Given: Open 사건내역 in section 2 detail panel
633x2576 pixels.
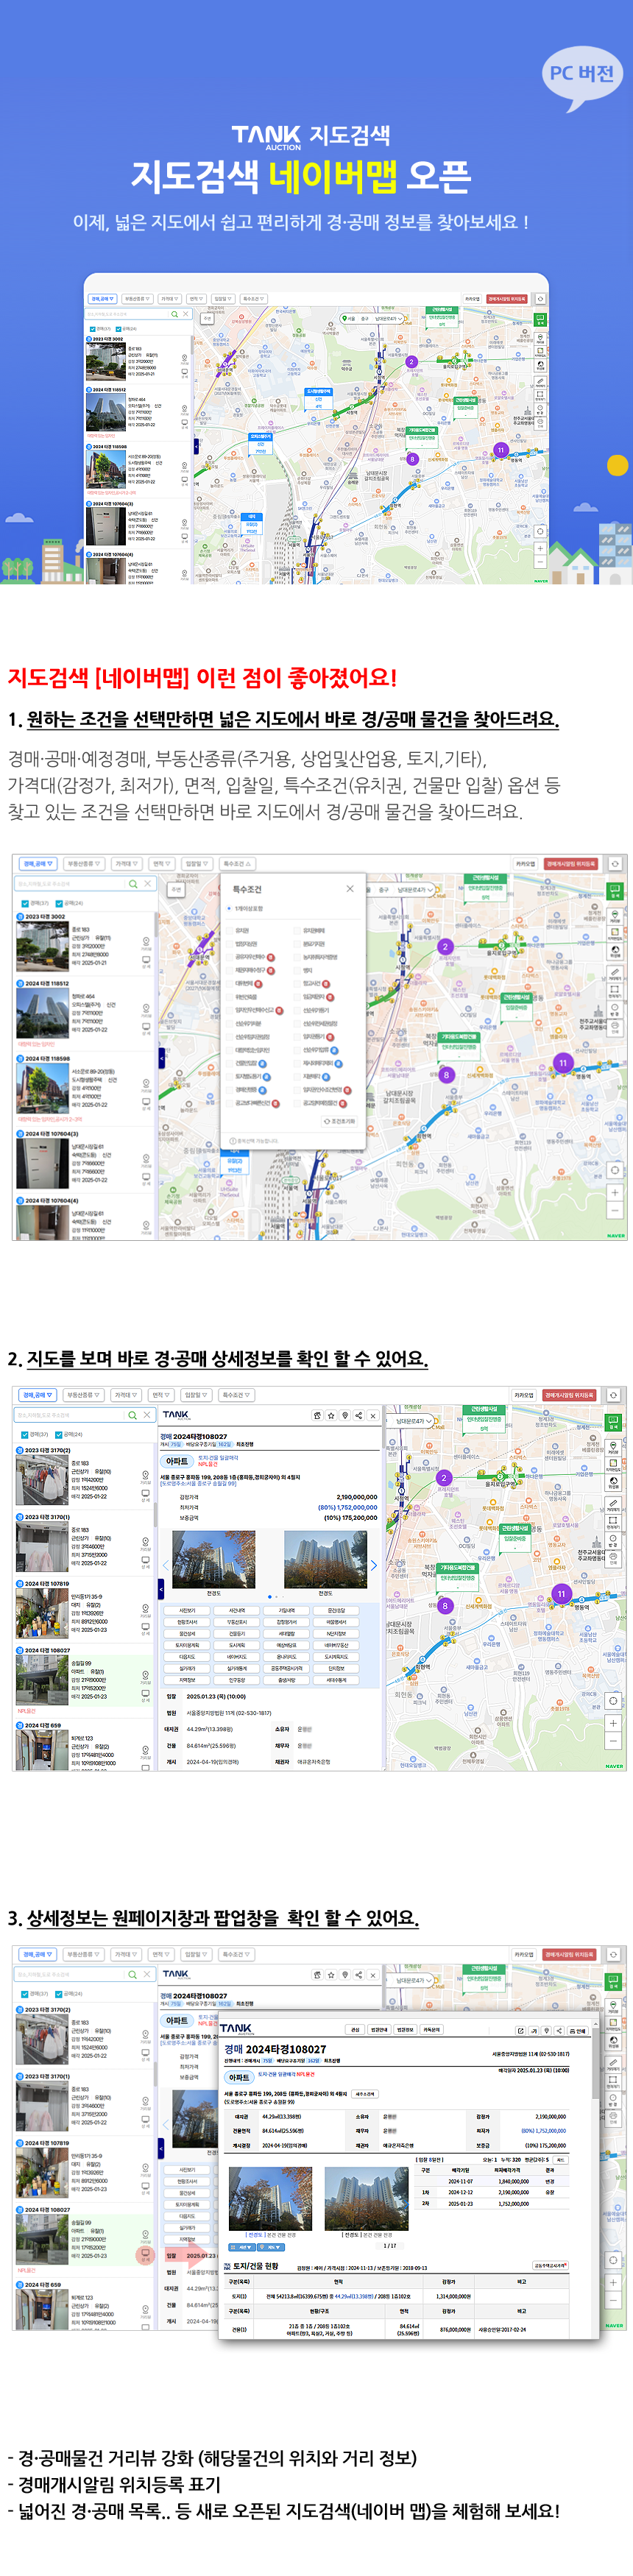Looking at the screenshot, I should click(237, 1610).
